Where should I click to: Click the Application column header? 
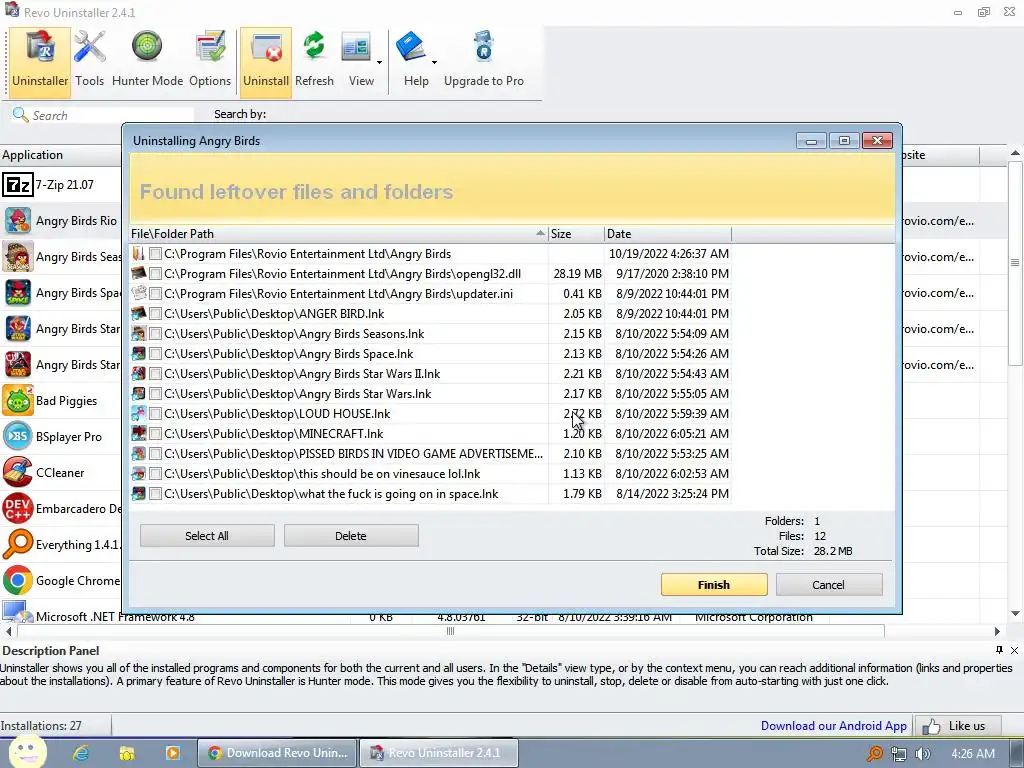pos(61,155)
